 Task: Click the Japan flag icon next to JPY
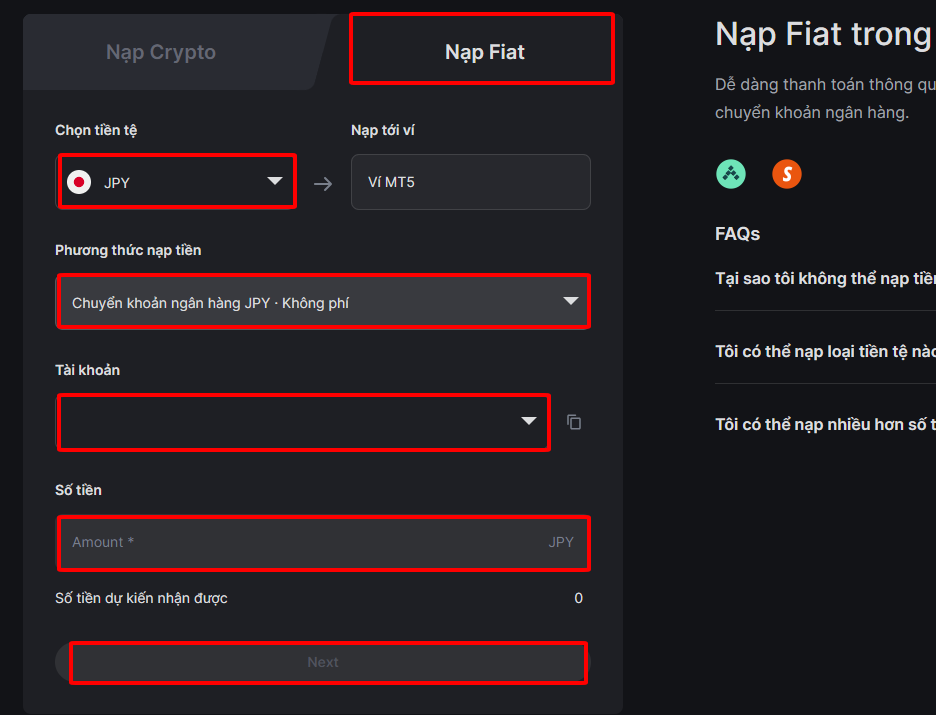tap(79, 182)
